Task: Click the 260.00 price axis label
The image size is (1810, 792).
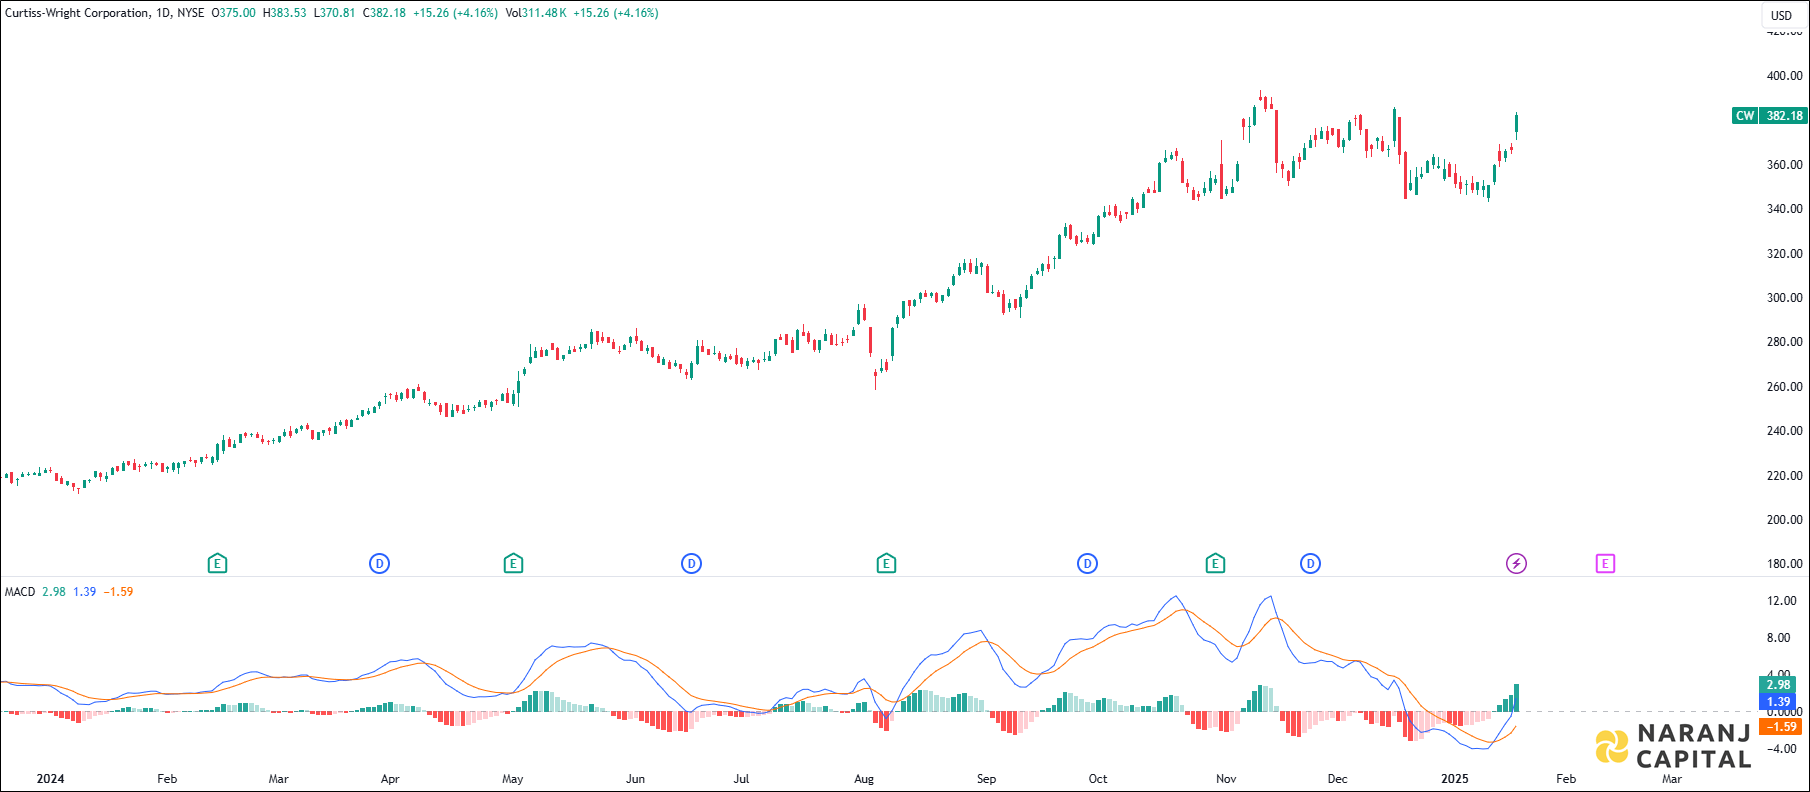Action: [1785, 387]
